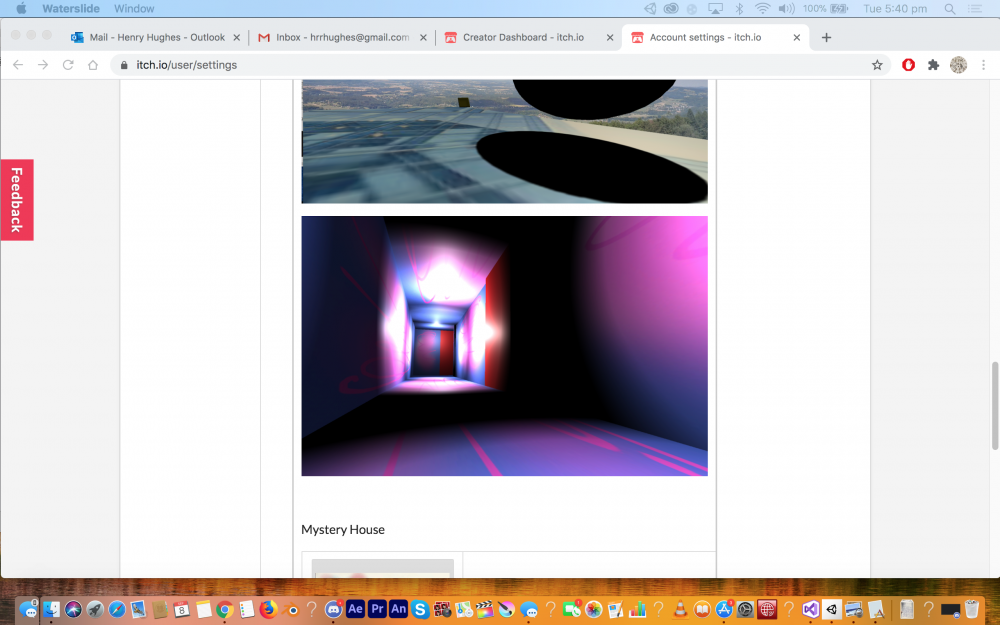This screenshot has width=1000, height=625.
Task: Open VLC from the dock
Action: pos(680,609)
